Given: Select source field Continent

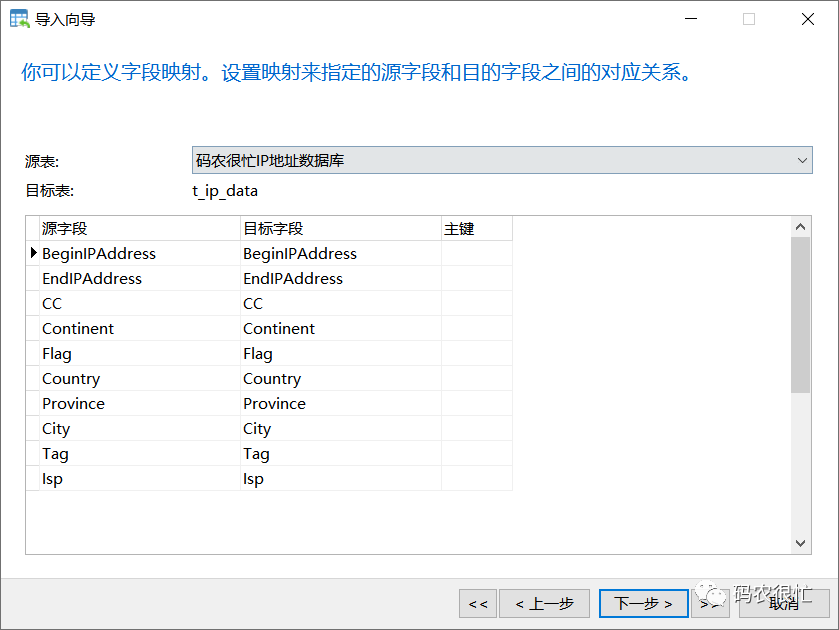Looking at the screenshot, I should coord(140,328).
